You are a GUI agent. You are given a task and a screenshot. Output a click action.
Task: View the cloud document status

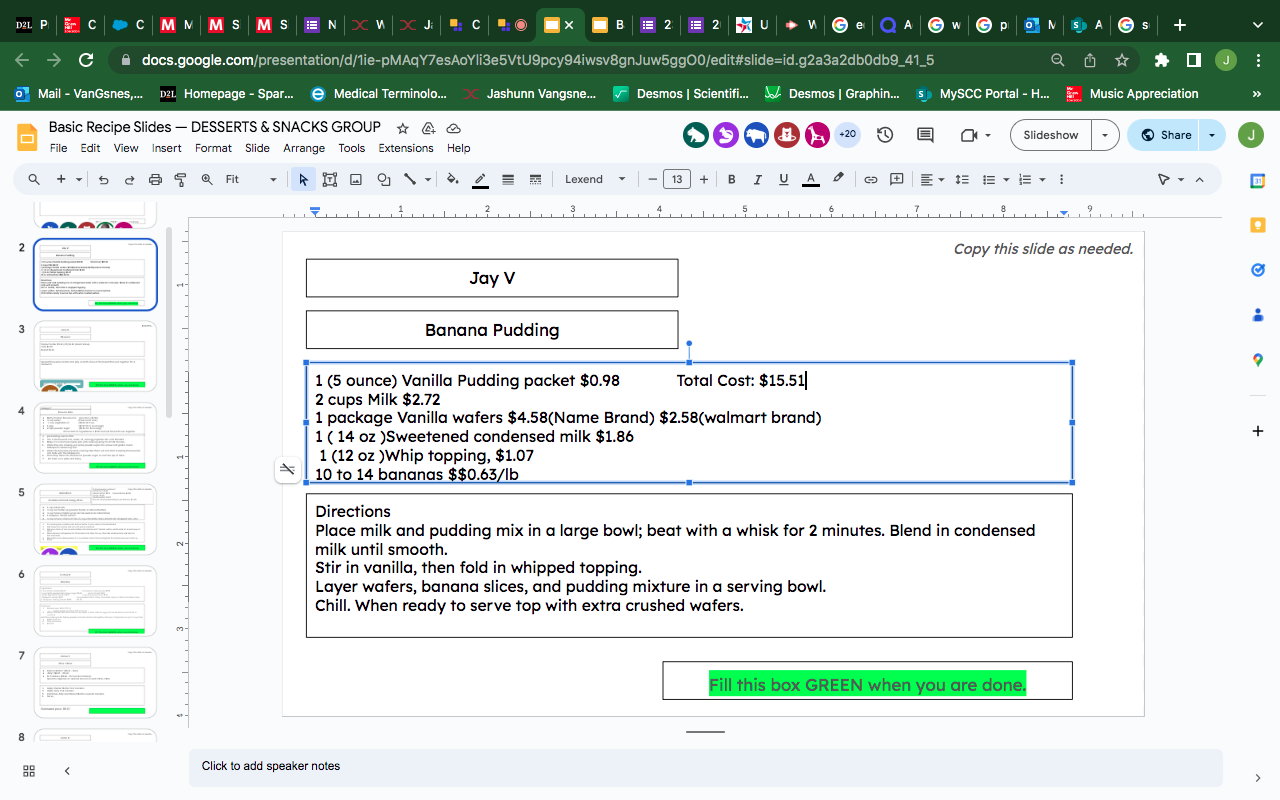tap(453, 128)
